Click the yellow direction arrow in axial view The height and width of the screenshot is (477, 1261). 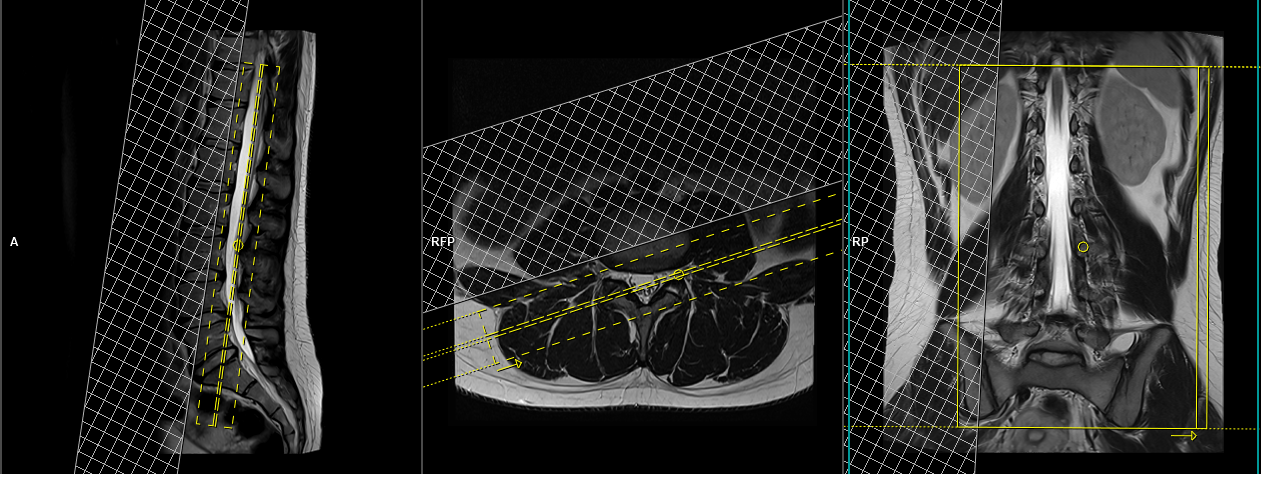tap(510, 365)
